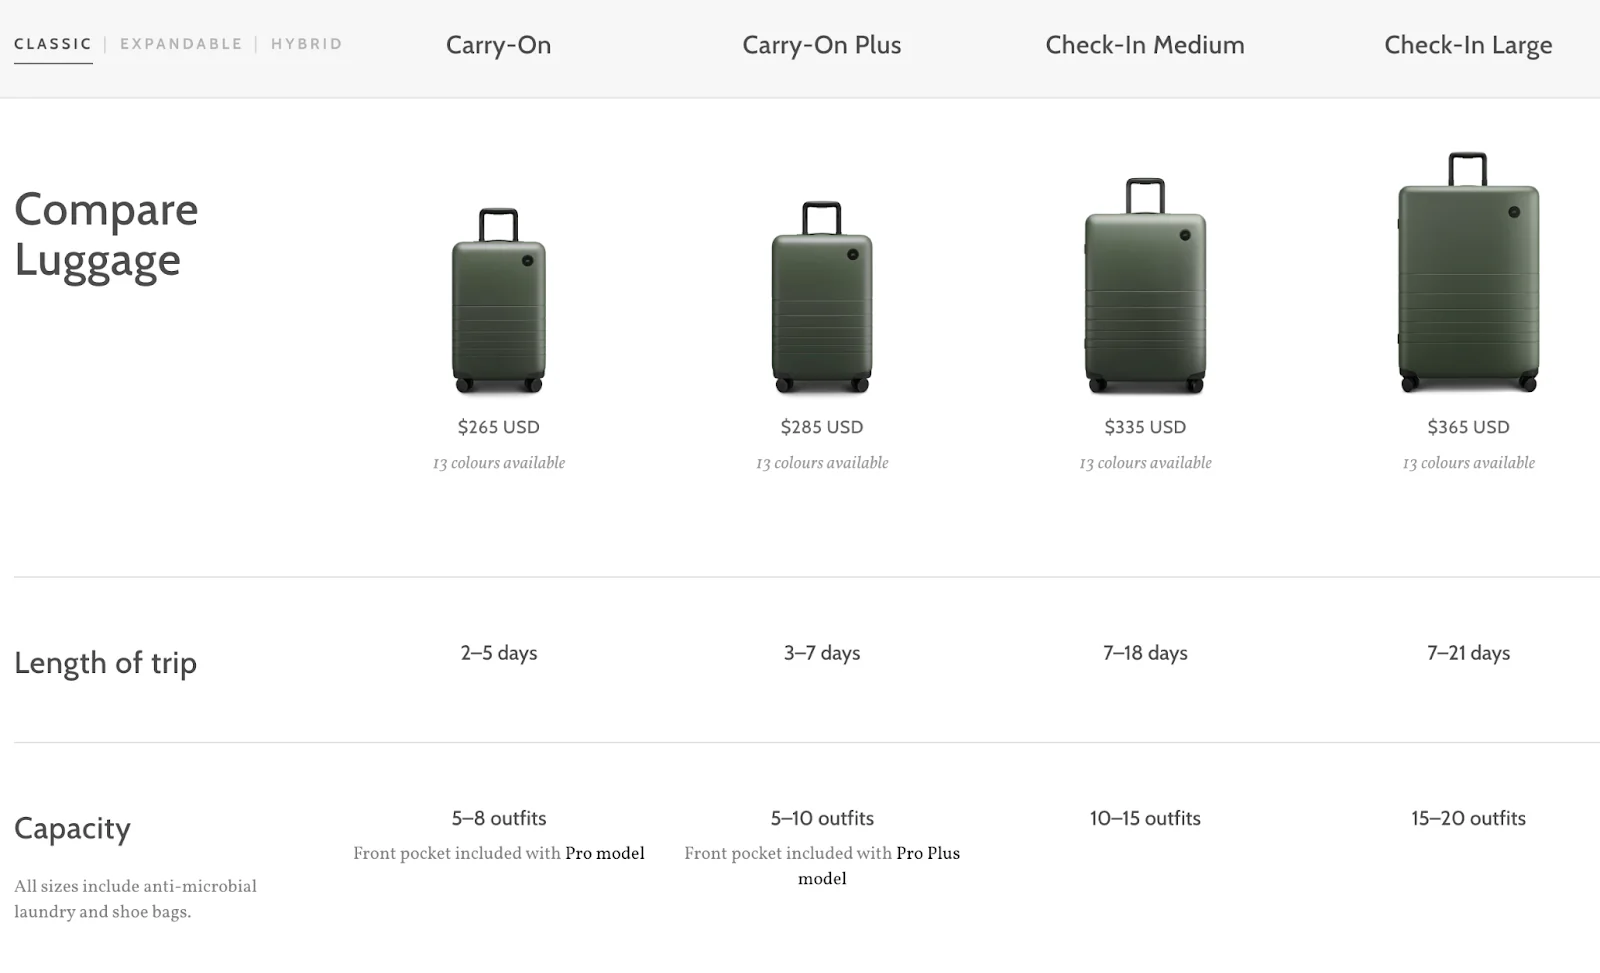Click the $365 USD price label
1600x973 pixels.
[1467, 426]
